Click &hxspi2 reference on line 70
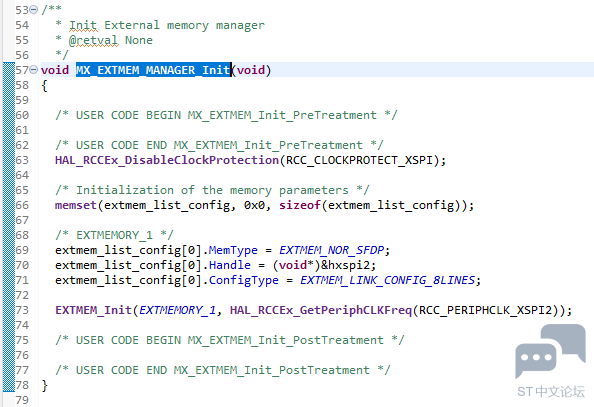This screenshot has height=407, width=594. pyautogui.click(x=345, y=265)
